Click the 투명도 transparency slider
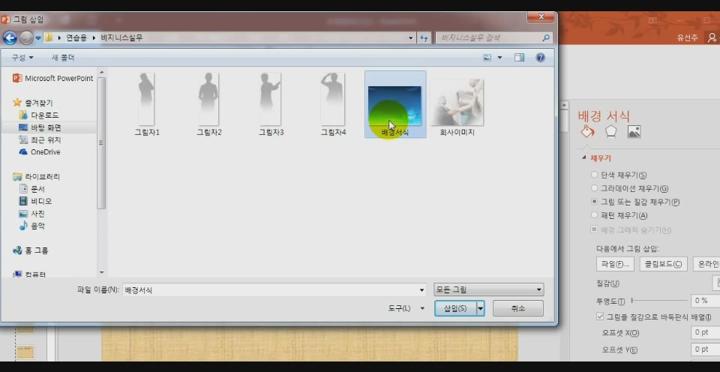Viewport: 720px width, 372px height. pos(659,301)
